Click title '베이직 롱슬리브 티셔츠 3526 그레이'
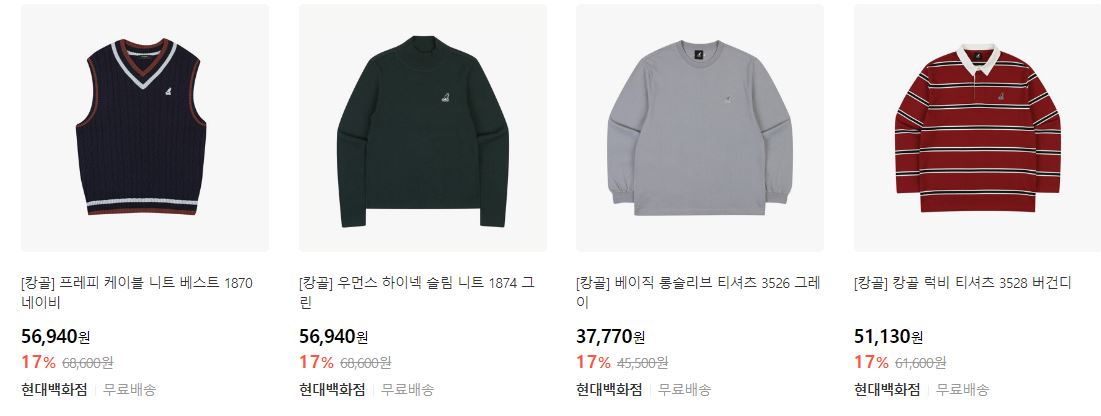Screen dimensions: 1101x416 [698, 293]
